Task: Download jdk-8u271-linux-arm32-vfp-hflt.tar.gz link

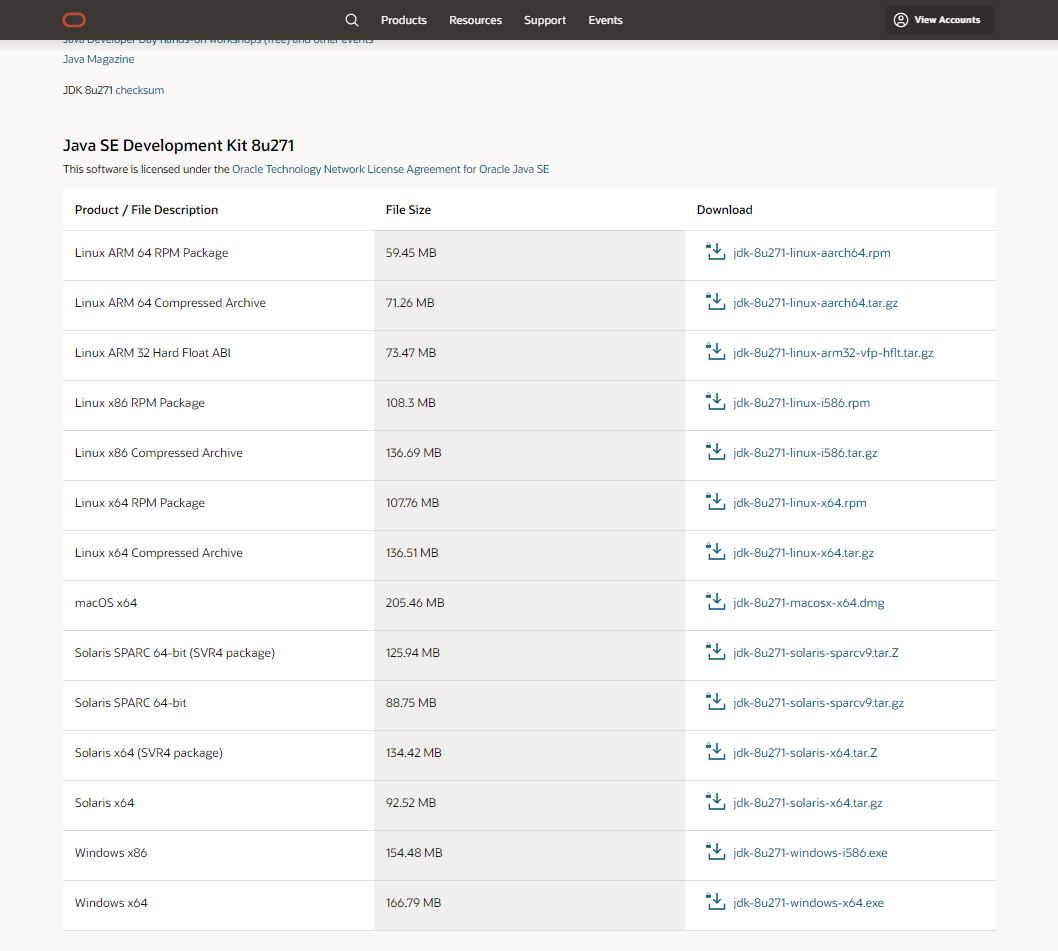Action: coord(833,353)
